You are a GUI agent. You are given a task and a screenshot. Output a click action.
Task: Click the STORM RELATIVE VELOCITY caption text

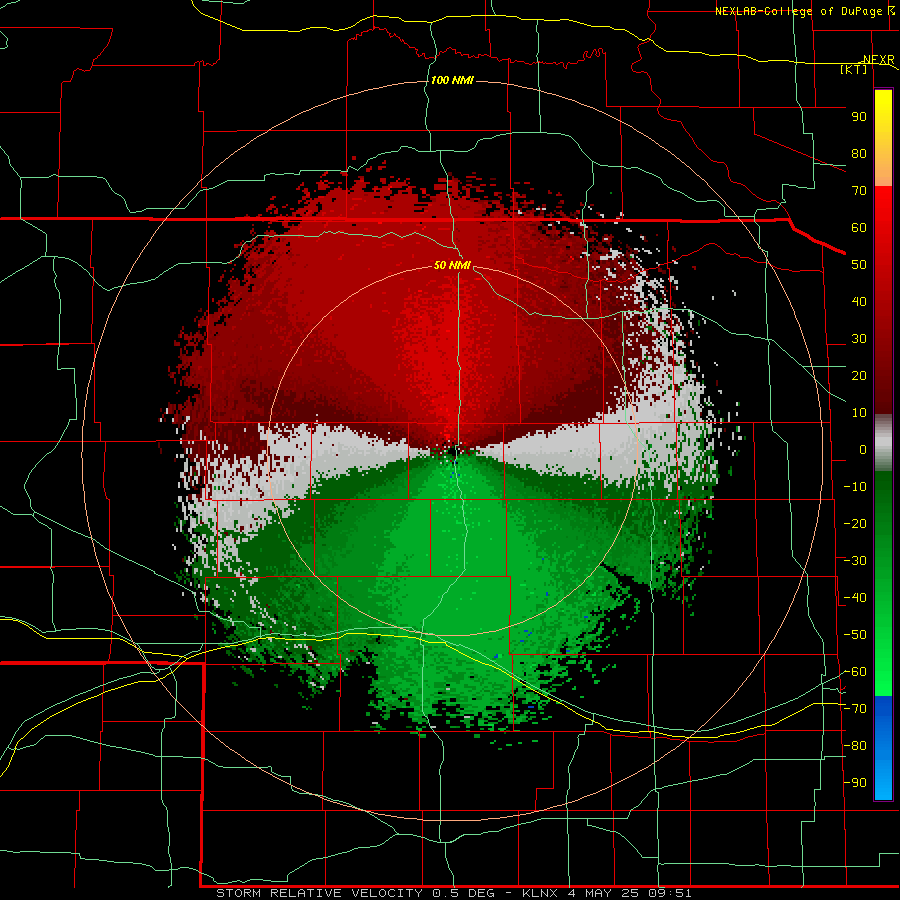tap(321, 893)
